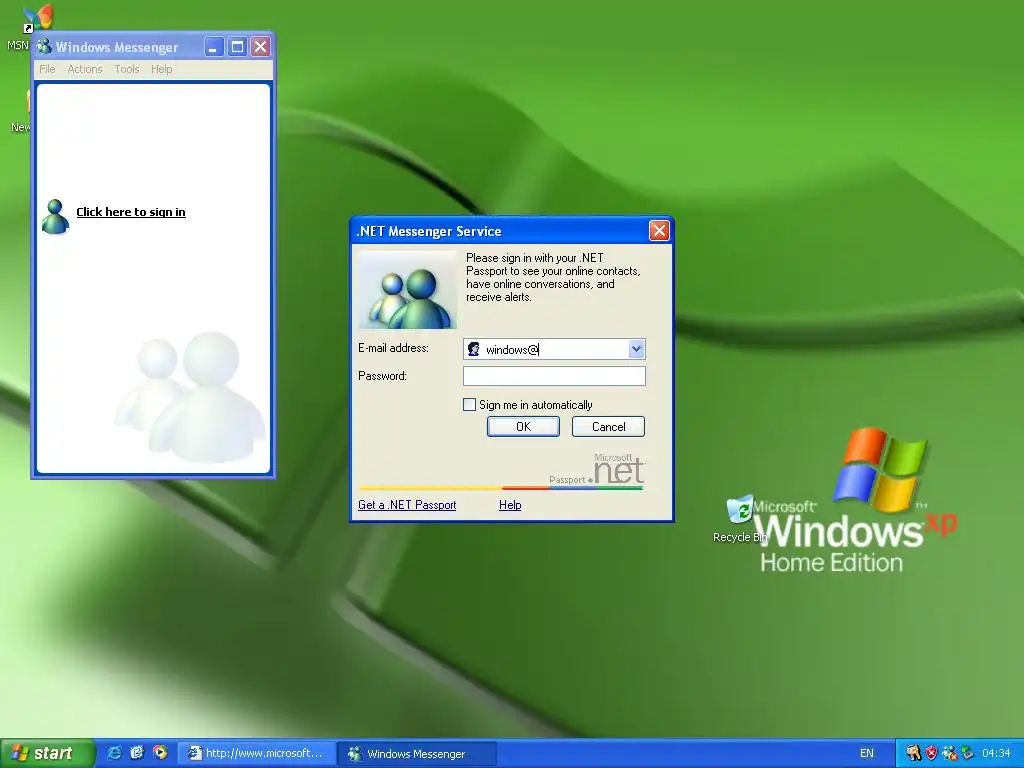Click Cancel in sign-in dialog
This screenshot has height=768, width=1024.
click(608, 426)
